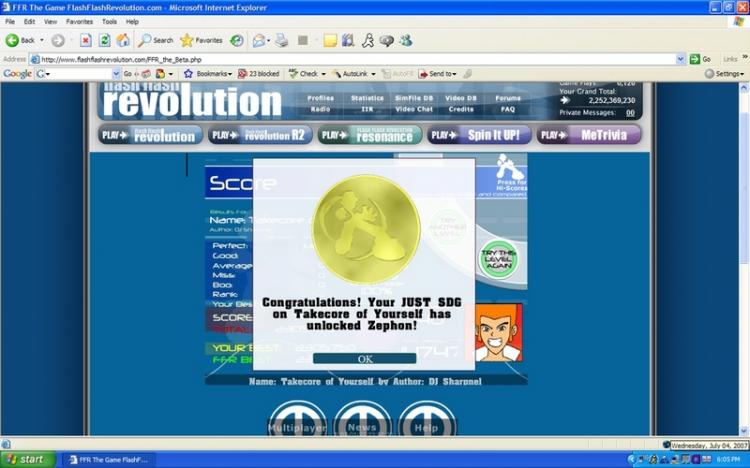Click the highlighter pen toolbar icon
750x468 pixels.
pos(467,74)
